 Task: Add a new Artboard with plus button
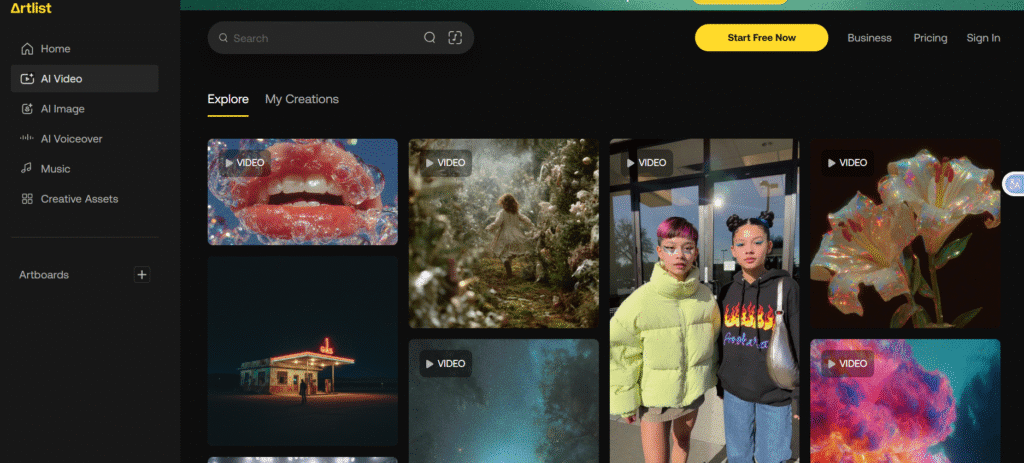[x=142, y=275]
